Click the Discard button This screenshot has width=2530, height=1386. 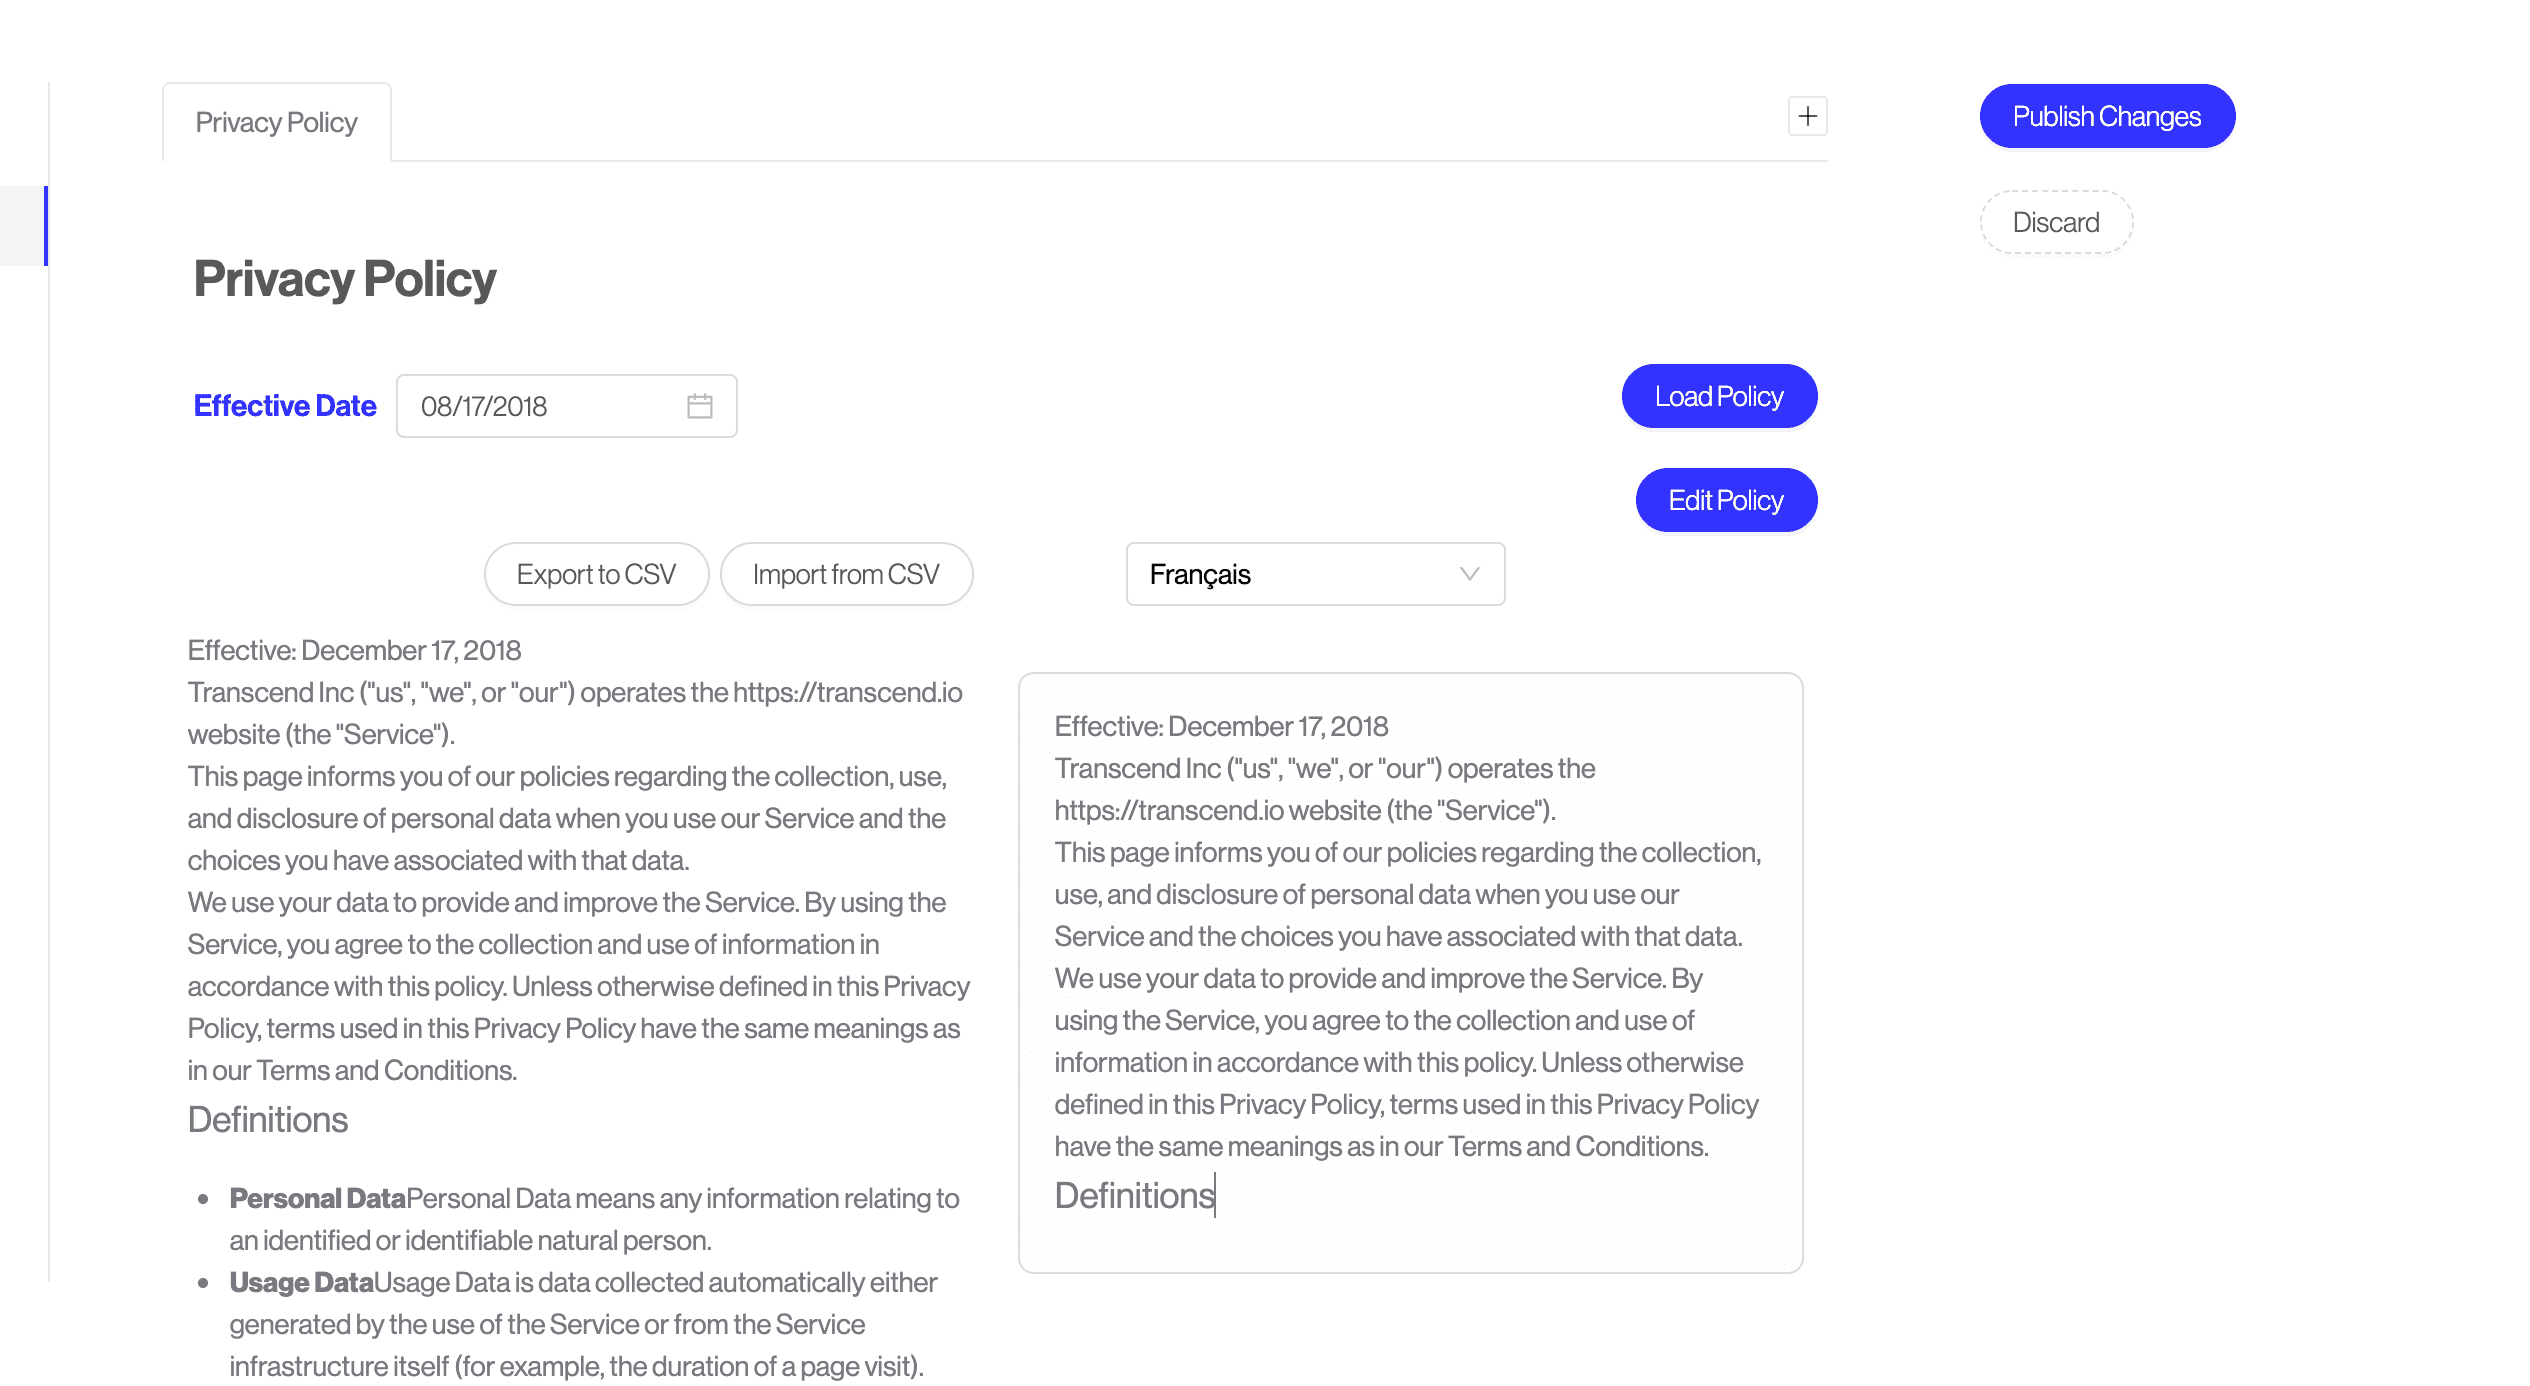[x=2055, y=222]
